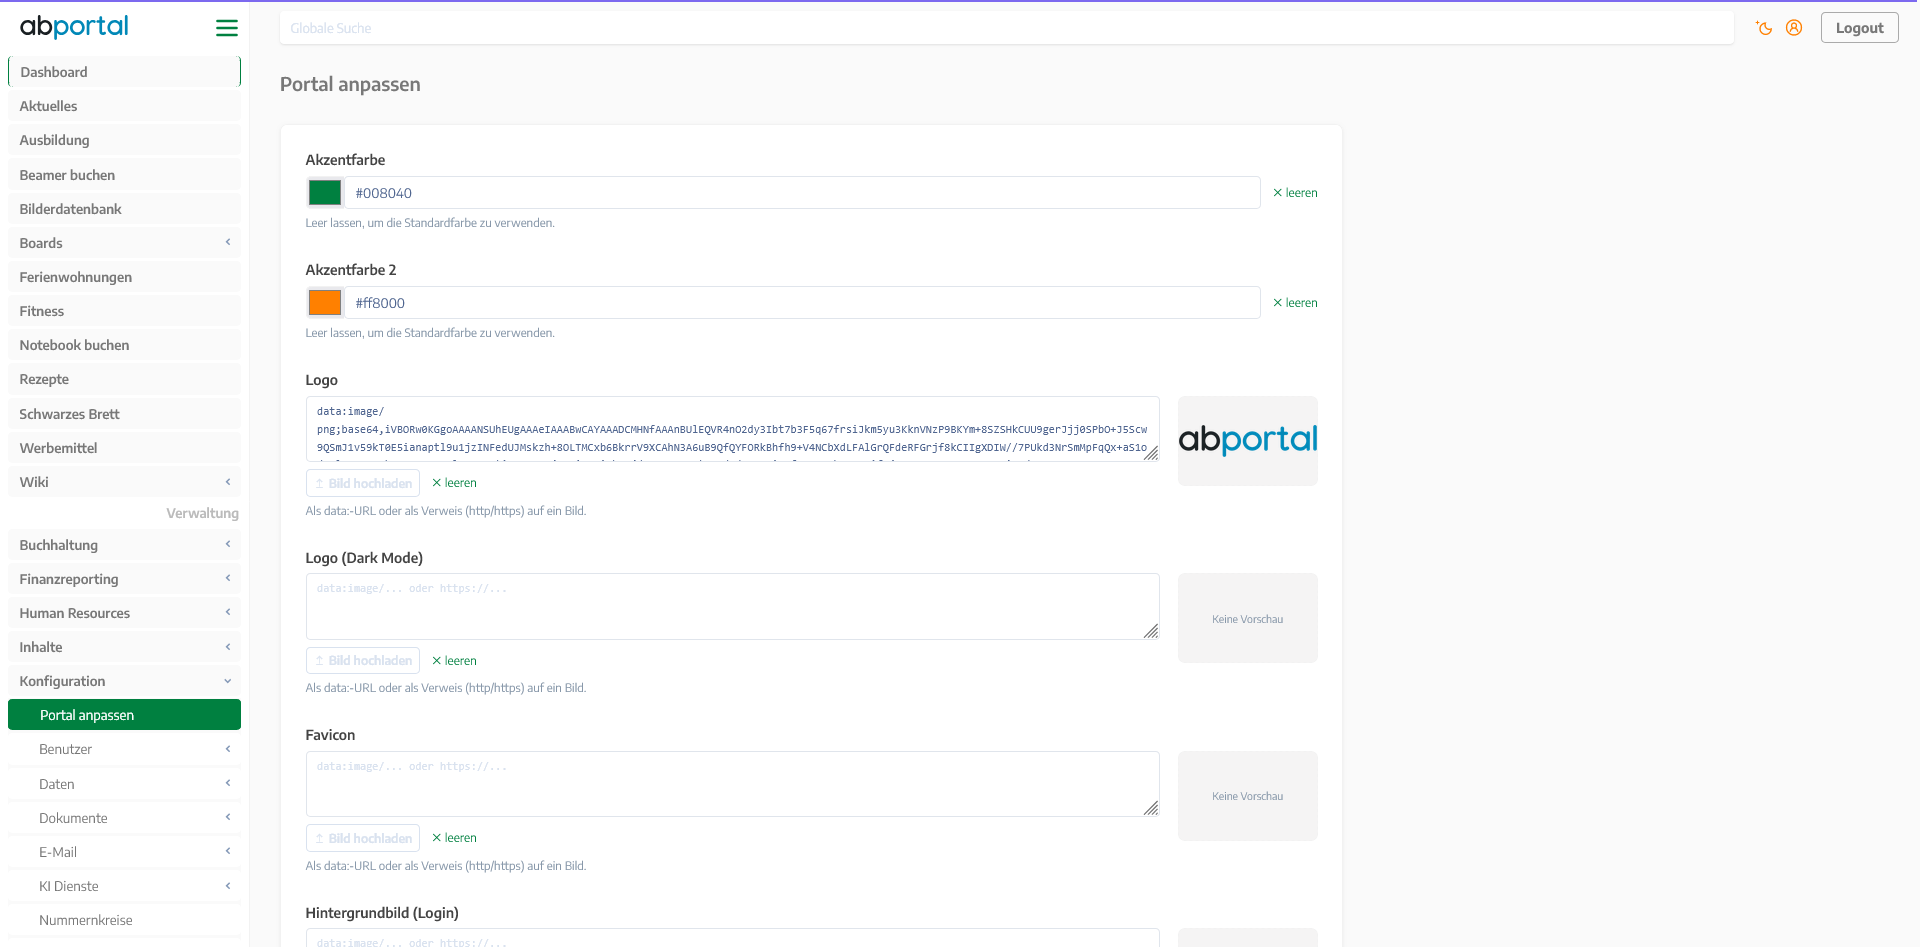Expand the Buchhaltung menu chevron
Viewport: 1920px width, 947px height.
tap(228, 545)
